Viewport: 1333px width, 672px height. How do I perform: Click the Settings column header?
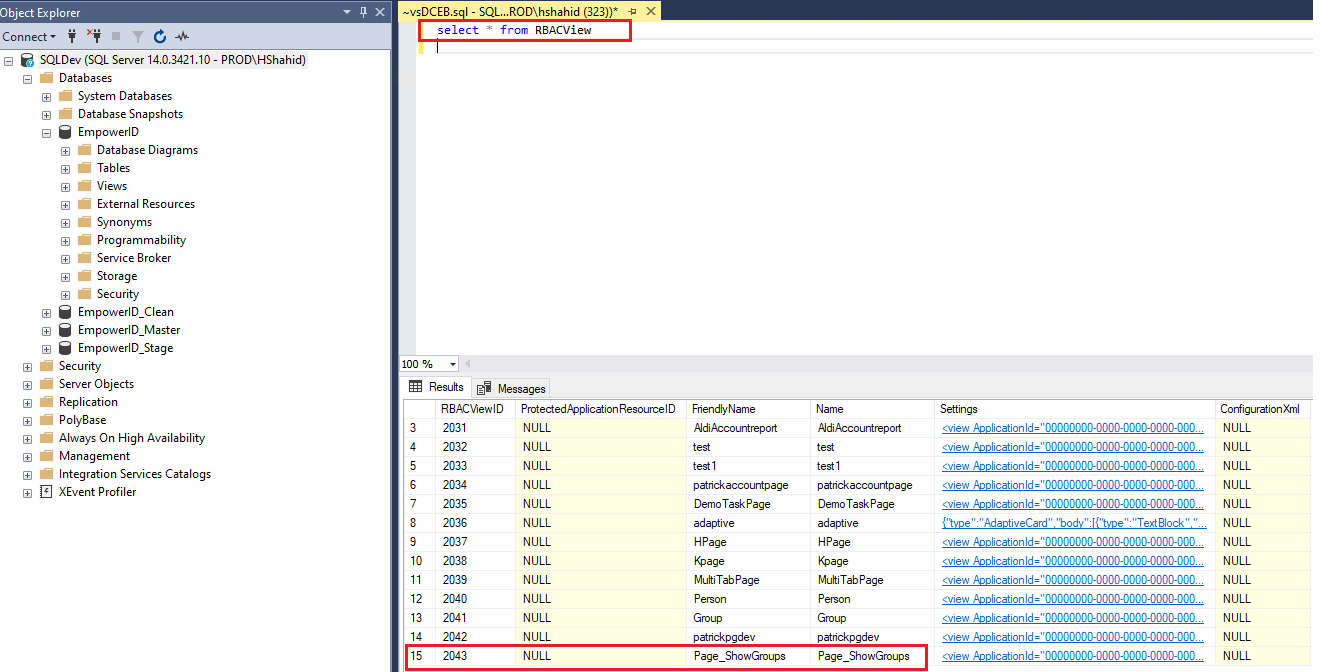coord(1075,409)
